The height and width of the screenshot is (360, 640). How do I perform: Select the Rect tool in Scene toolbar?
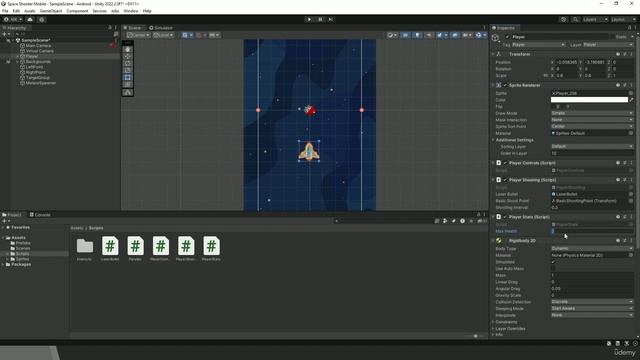[128, 77]
